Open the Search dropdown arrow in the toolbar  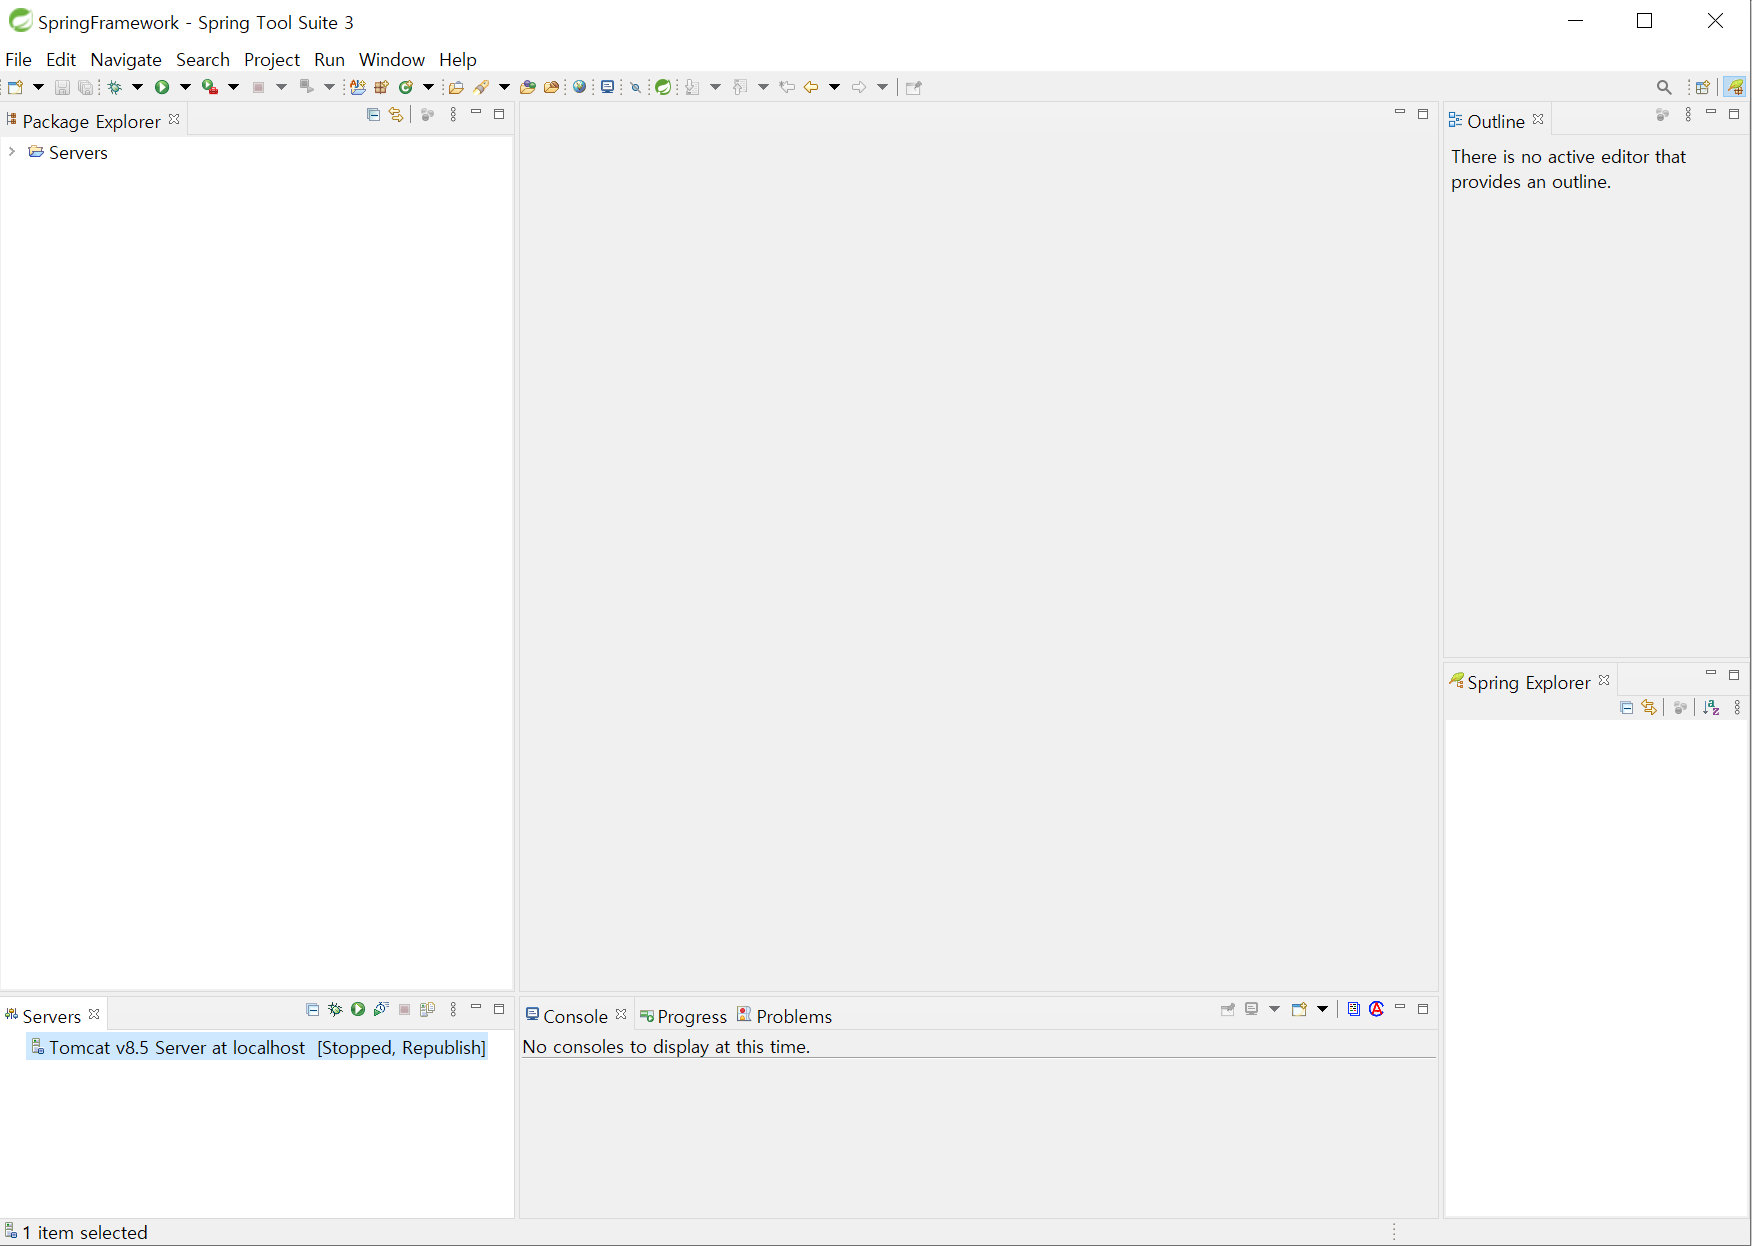[x=504, y=87]
